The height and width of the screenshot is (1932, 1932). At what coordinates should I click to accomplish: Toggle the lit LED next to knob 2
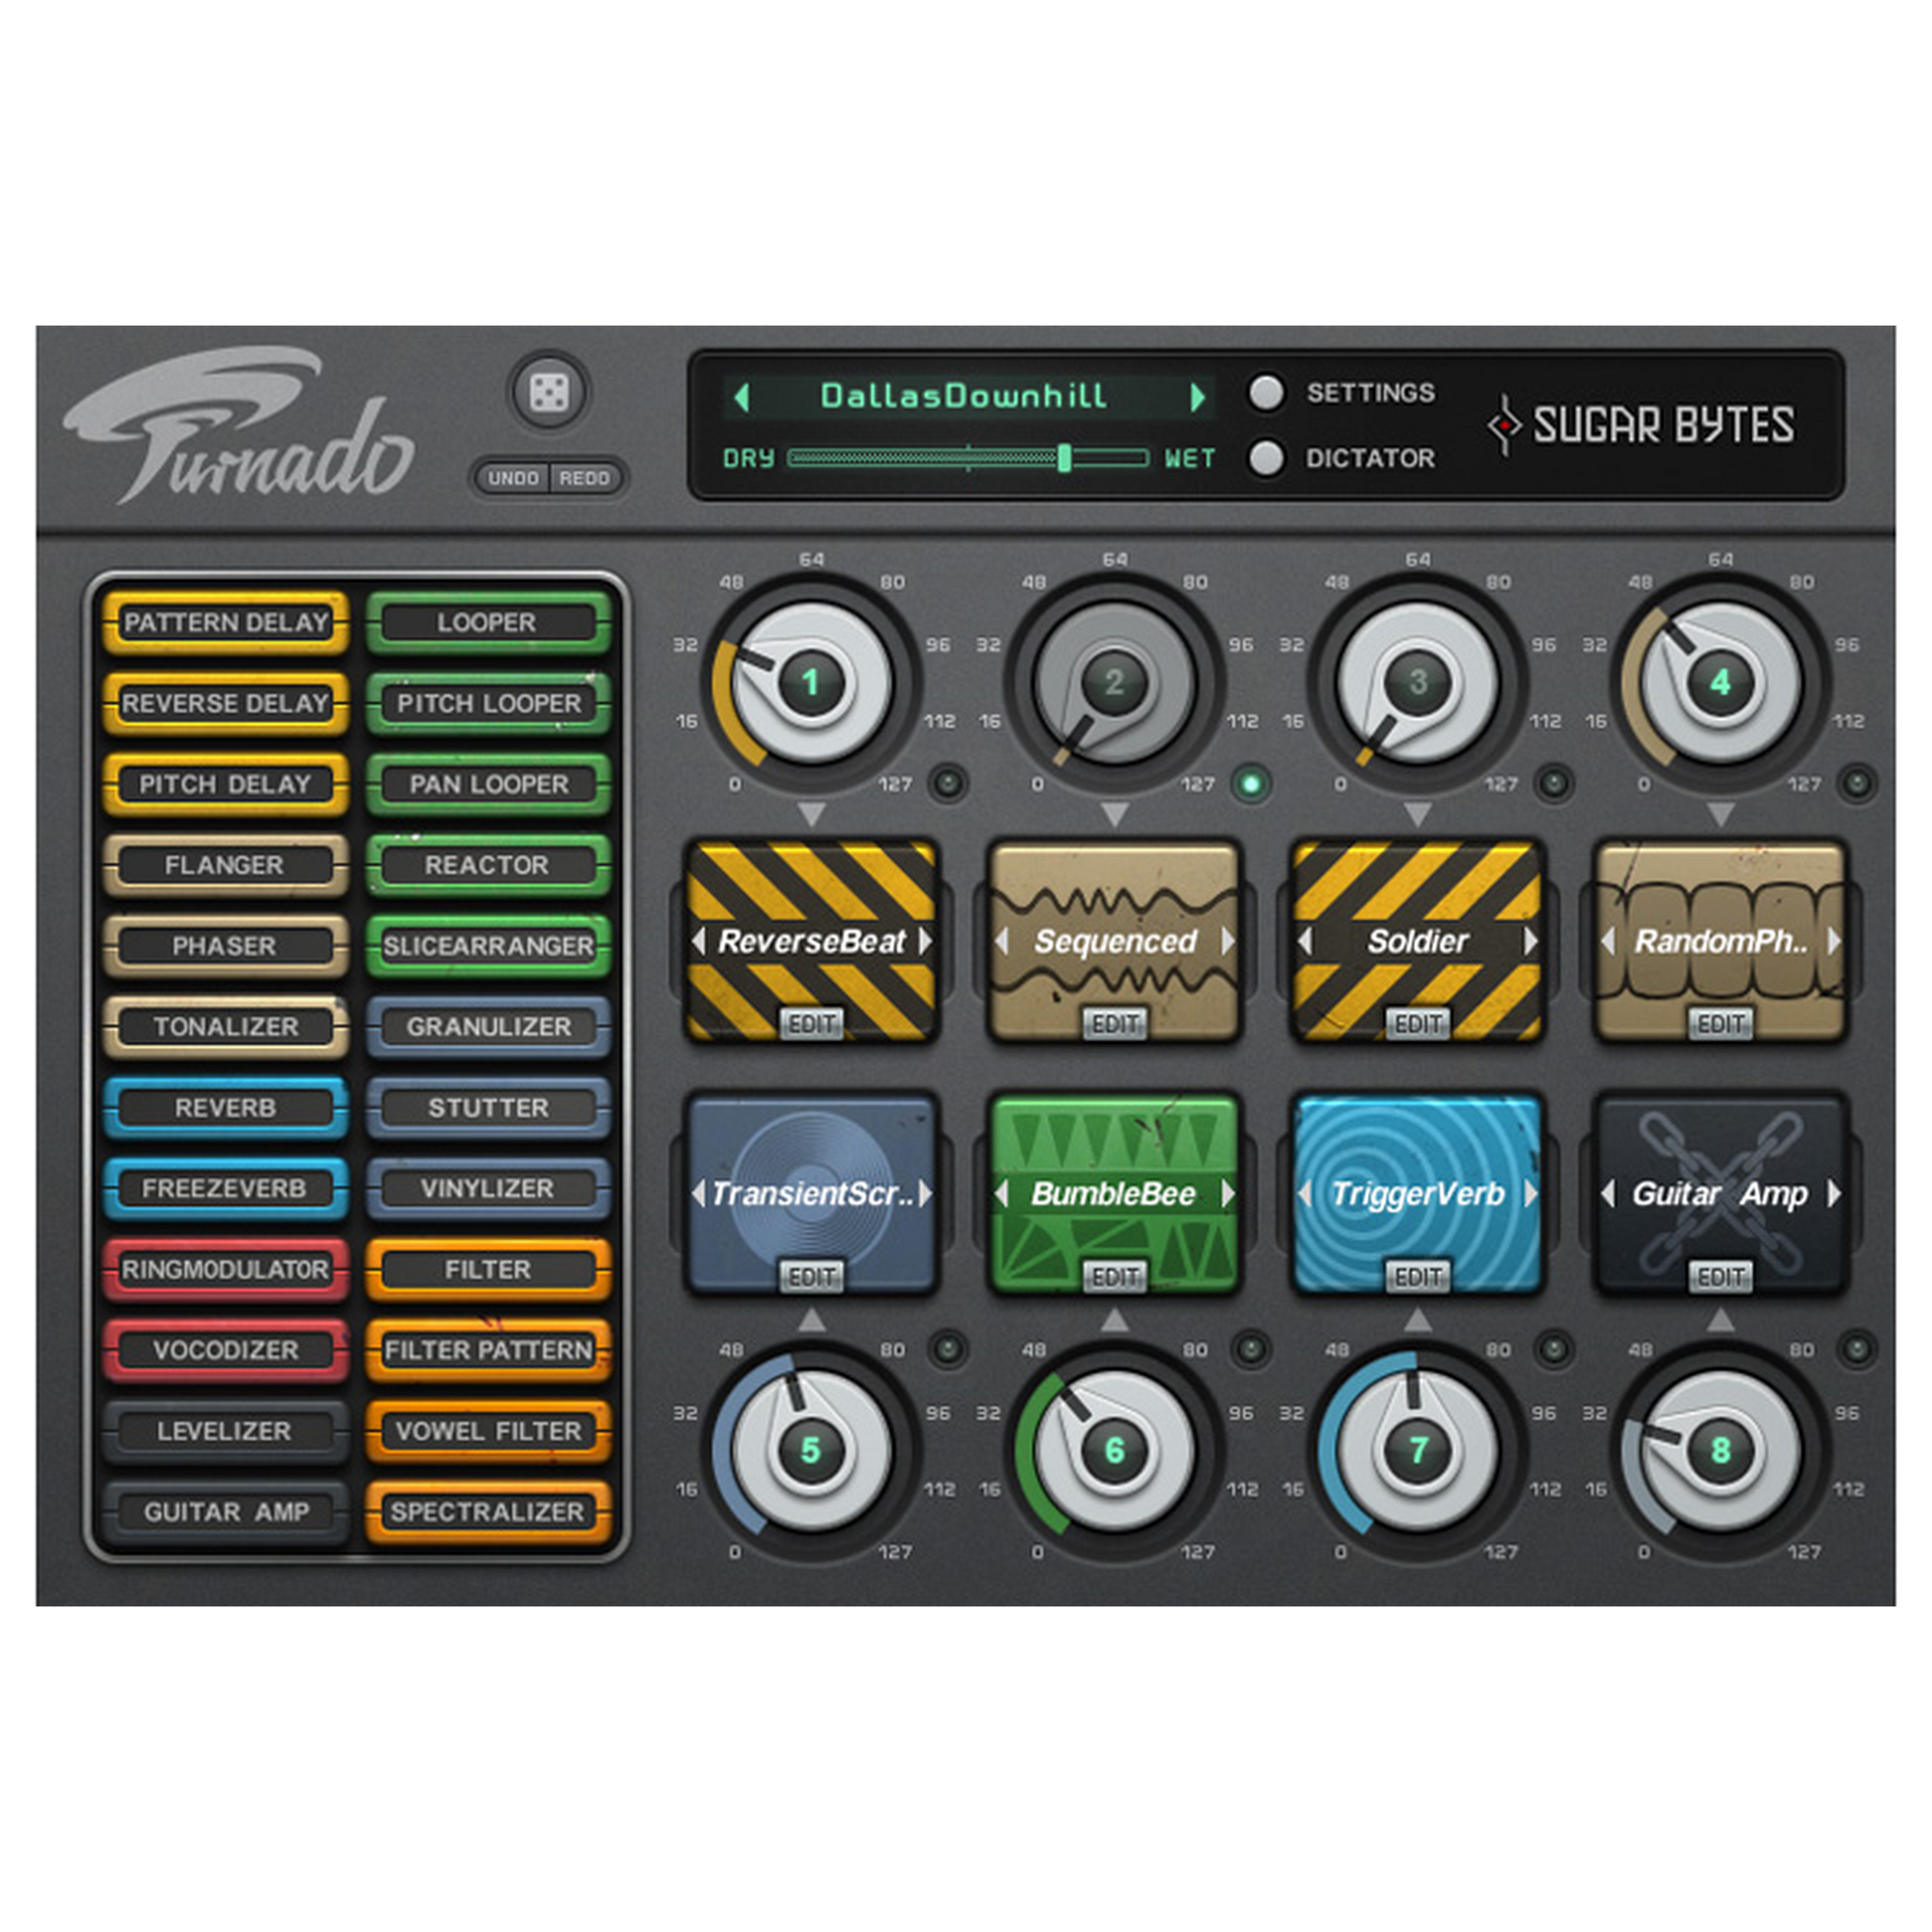pyautogui.click(x=1251, y=783)
